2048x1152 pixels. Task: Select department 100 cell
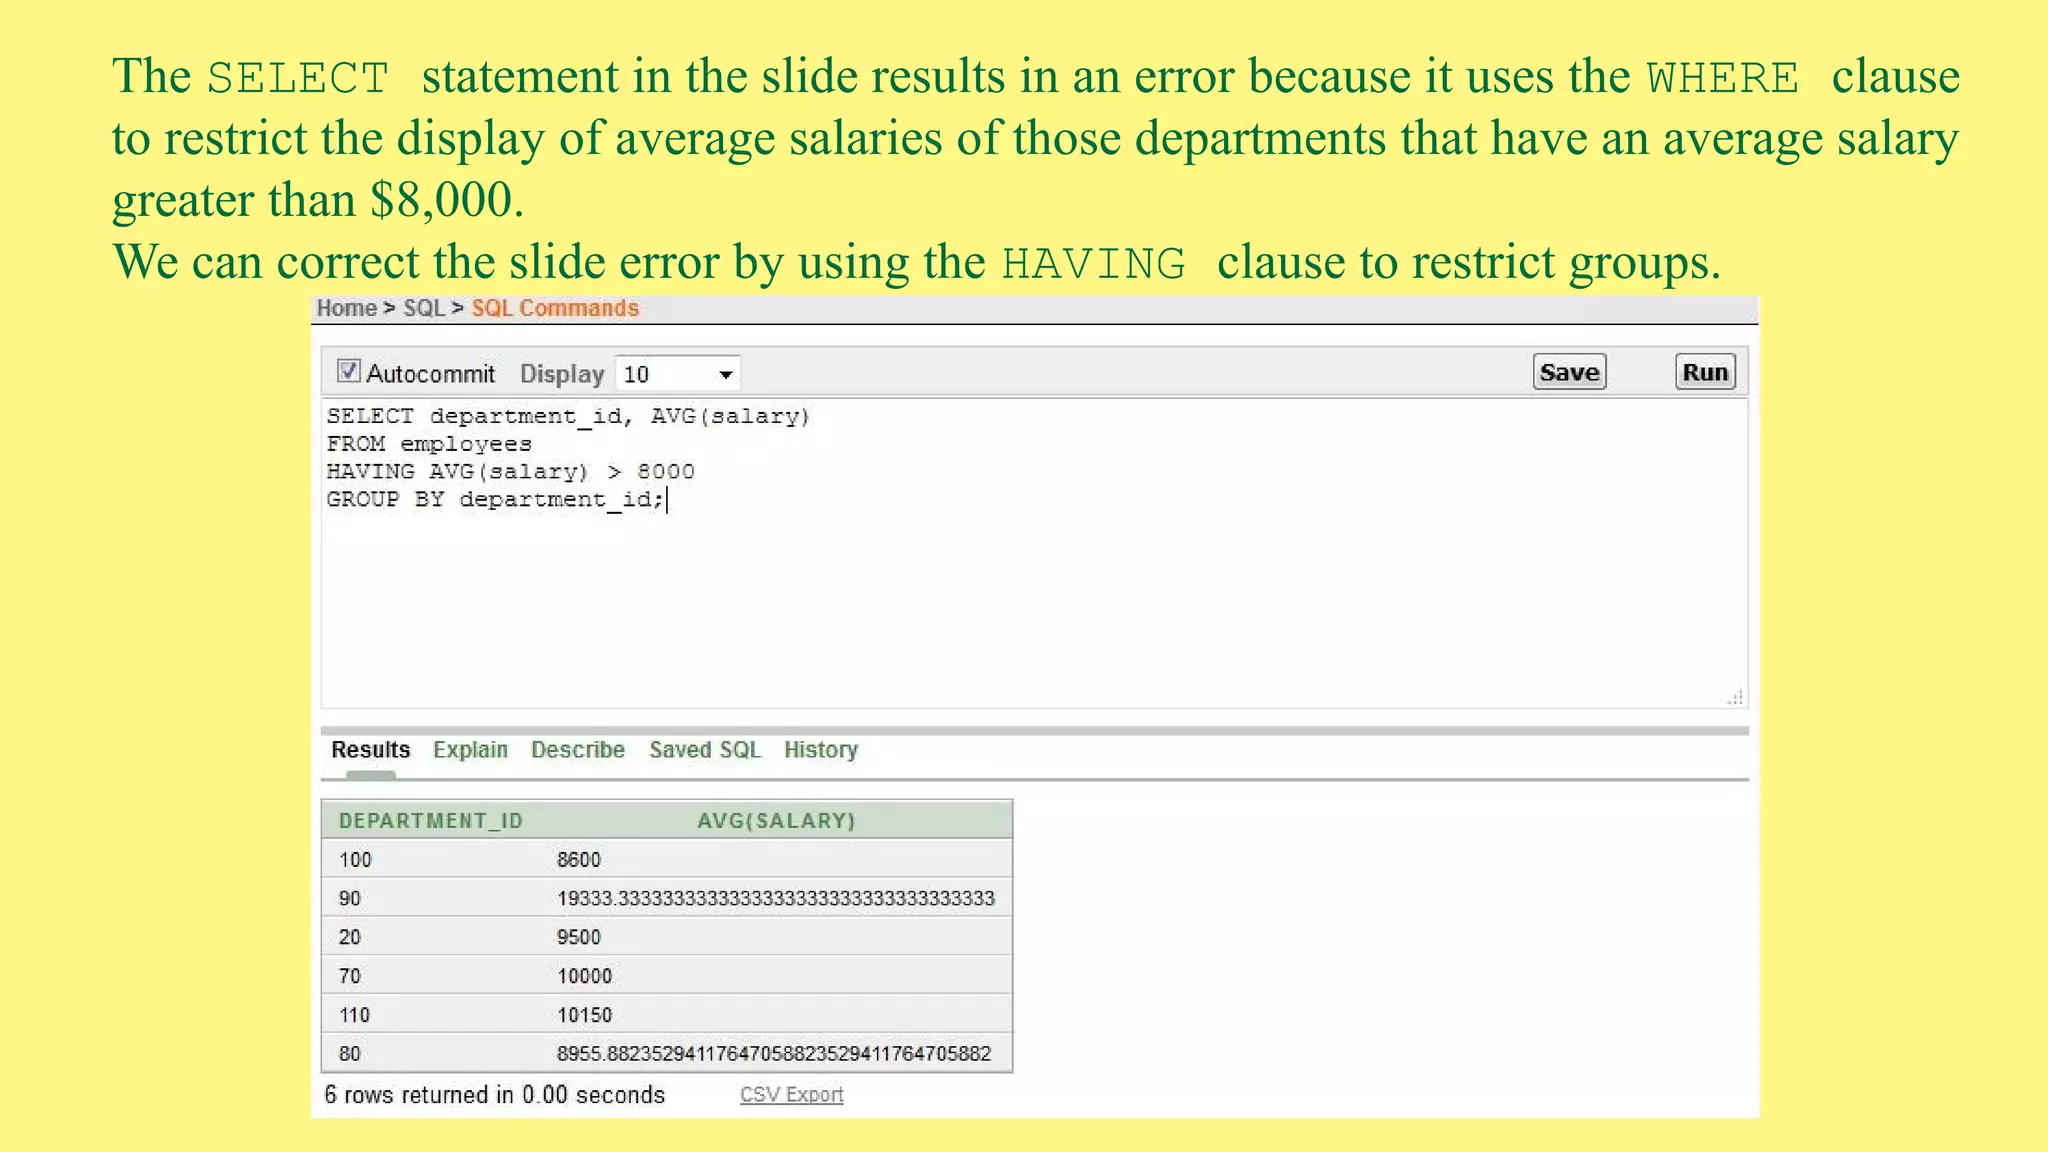coord(355,860)
